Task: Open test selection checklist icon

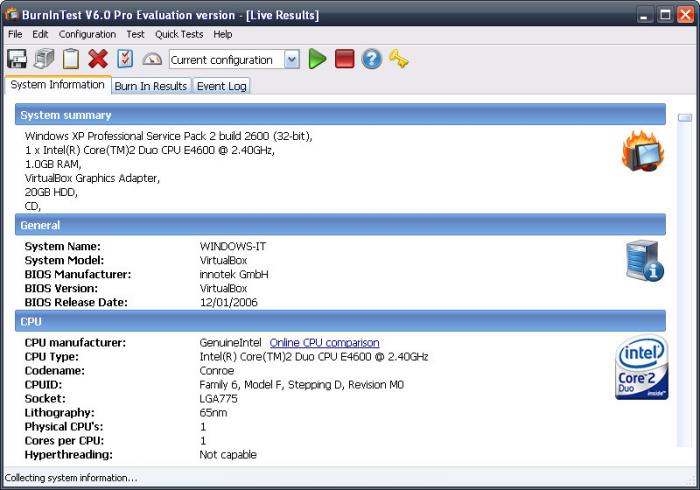Action: [x=125, y=59]
